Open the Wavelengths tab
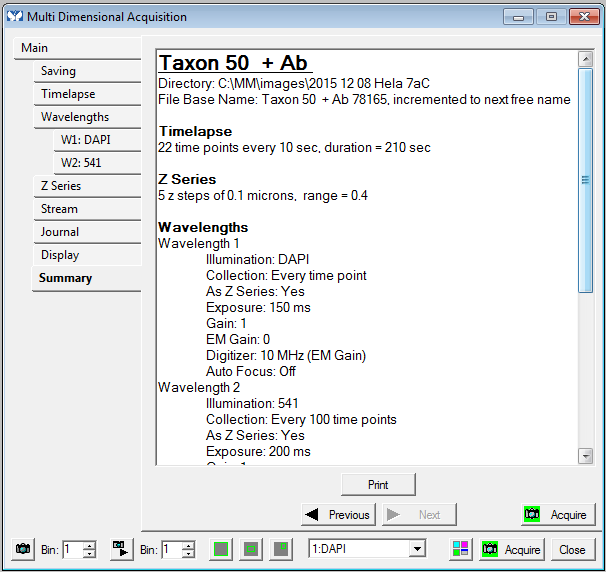This screenshot has width=606, height=572. [x=87, y=117]
